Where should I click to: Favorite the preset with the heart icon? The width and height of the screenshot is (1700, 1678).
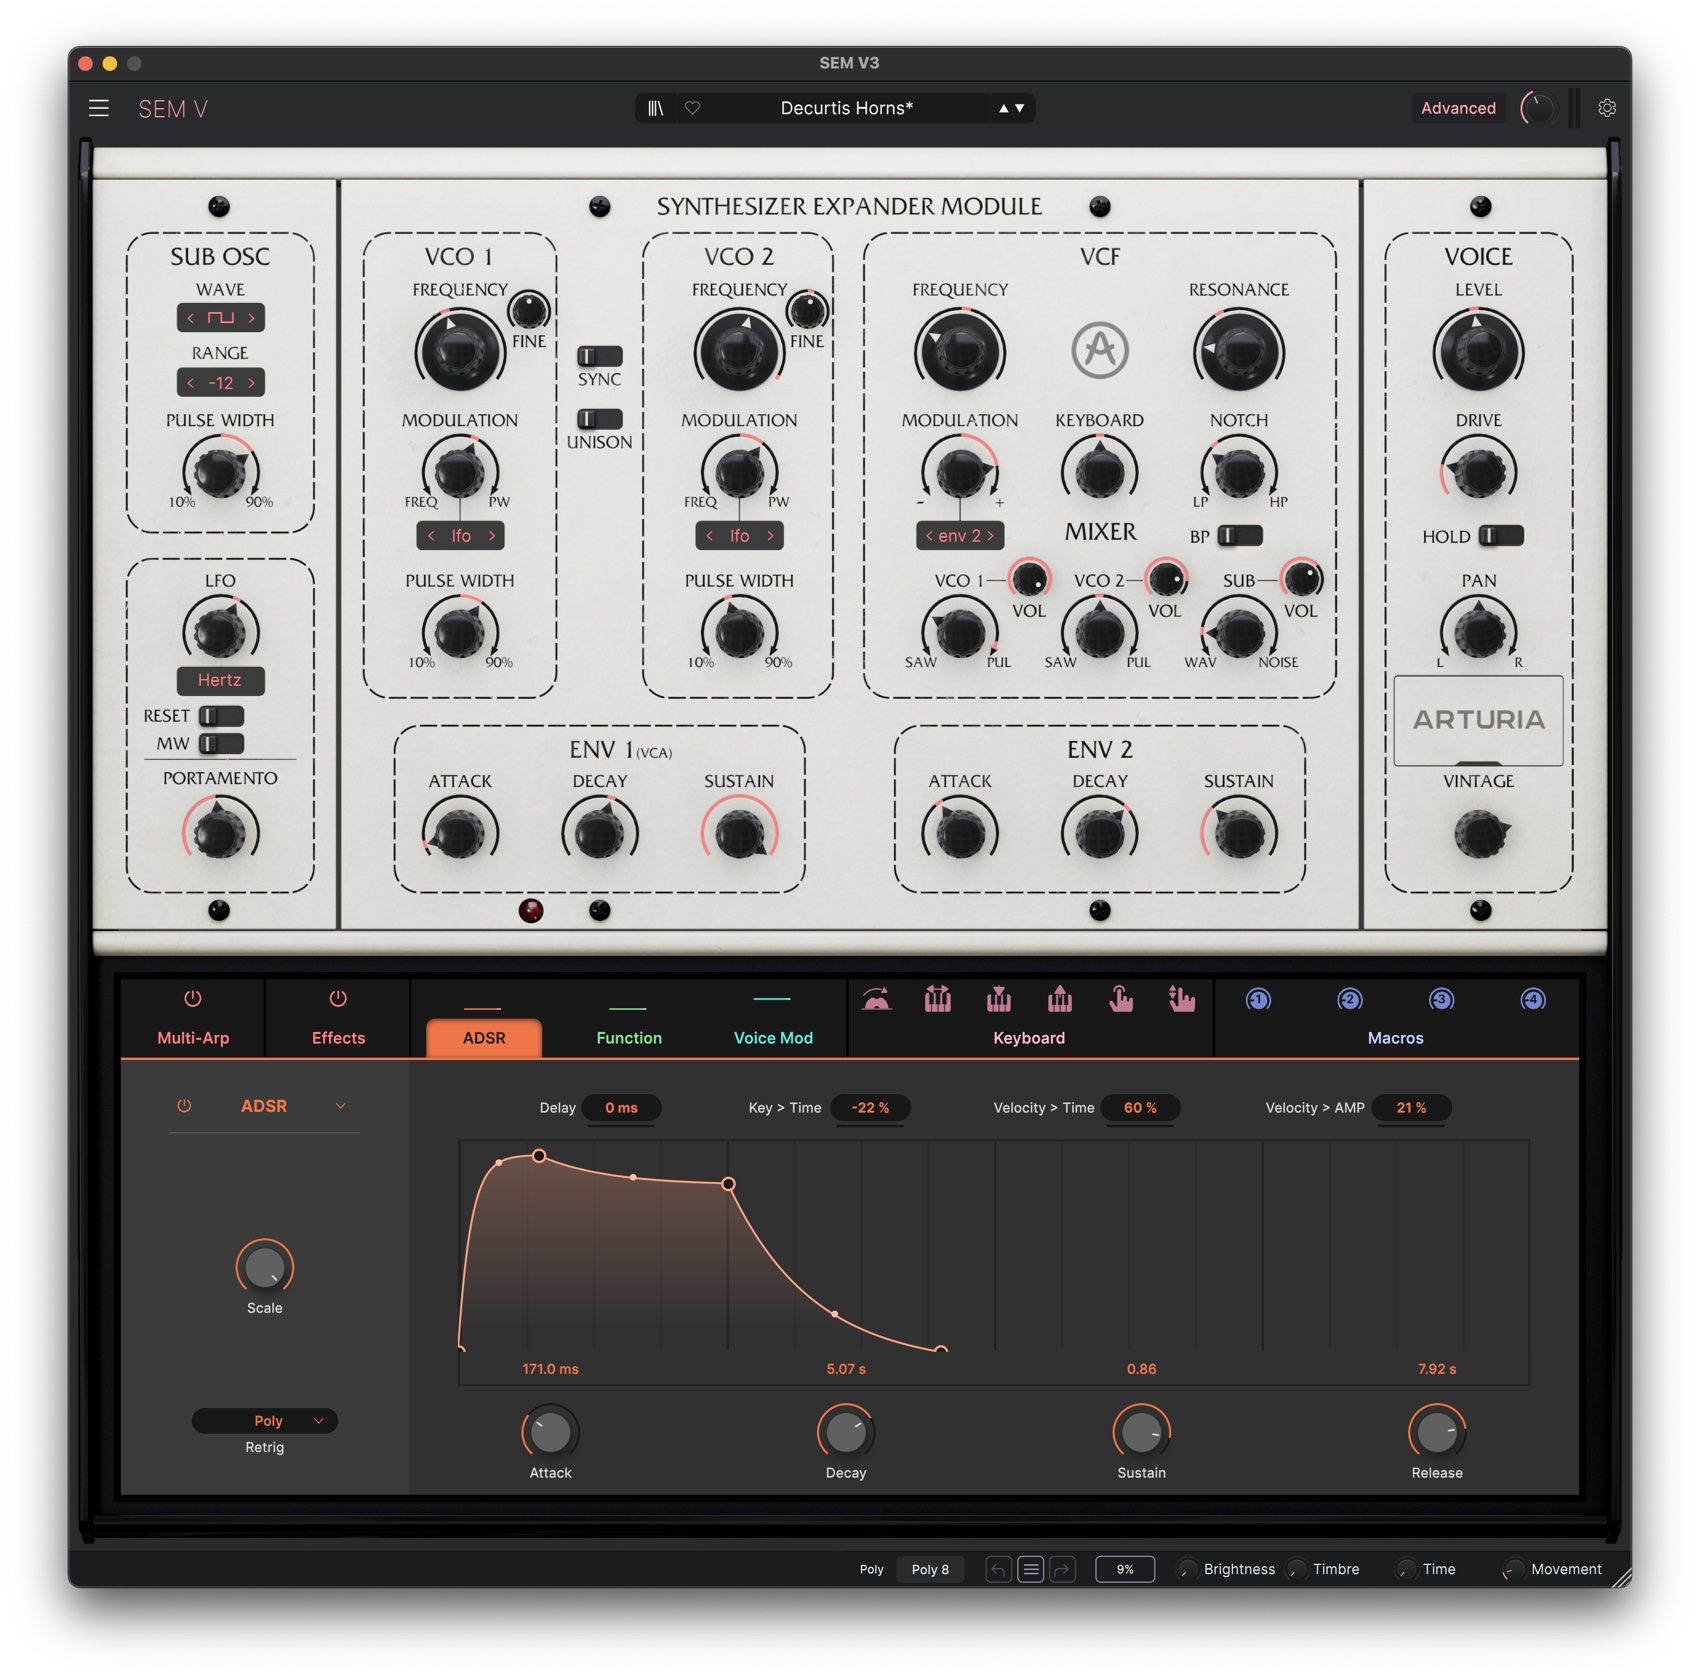click(x=692, y=108)
